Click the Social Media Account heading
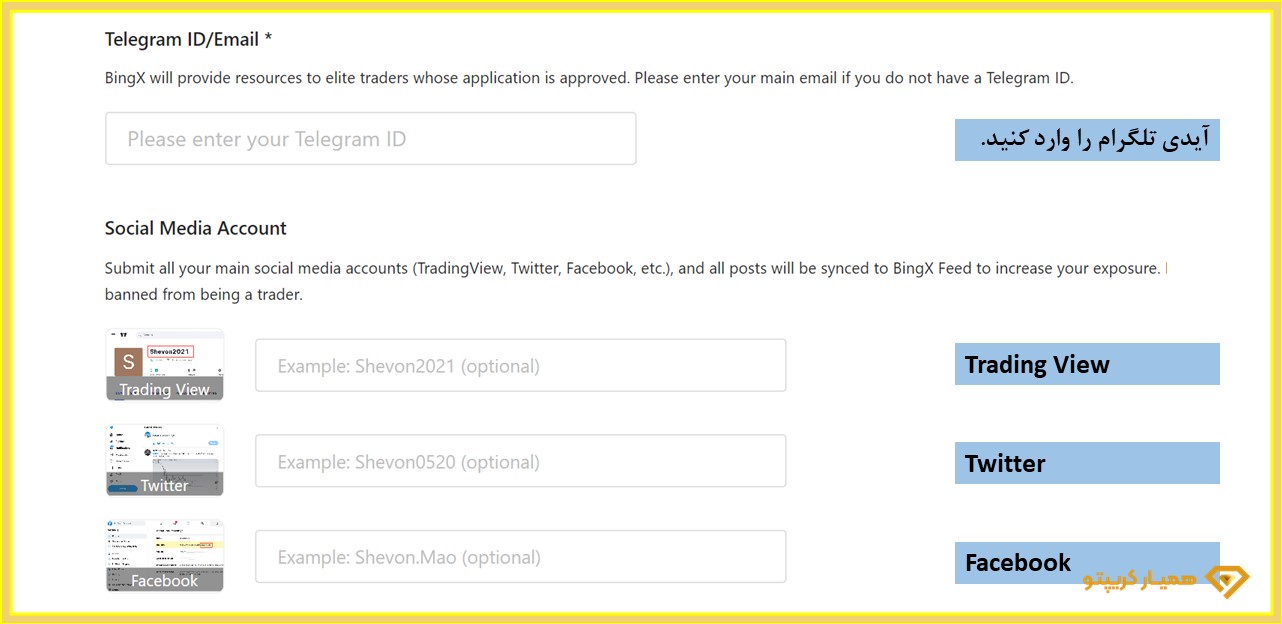 [196, 228]
